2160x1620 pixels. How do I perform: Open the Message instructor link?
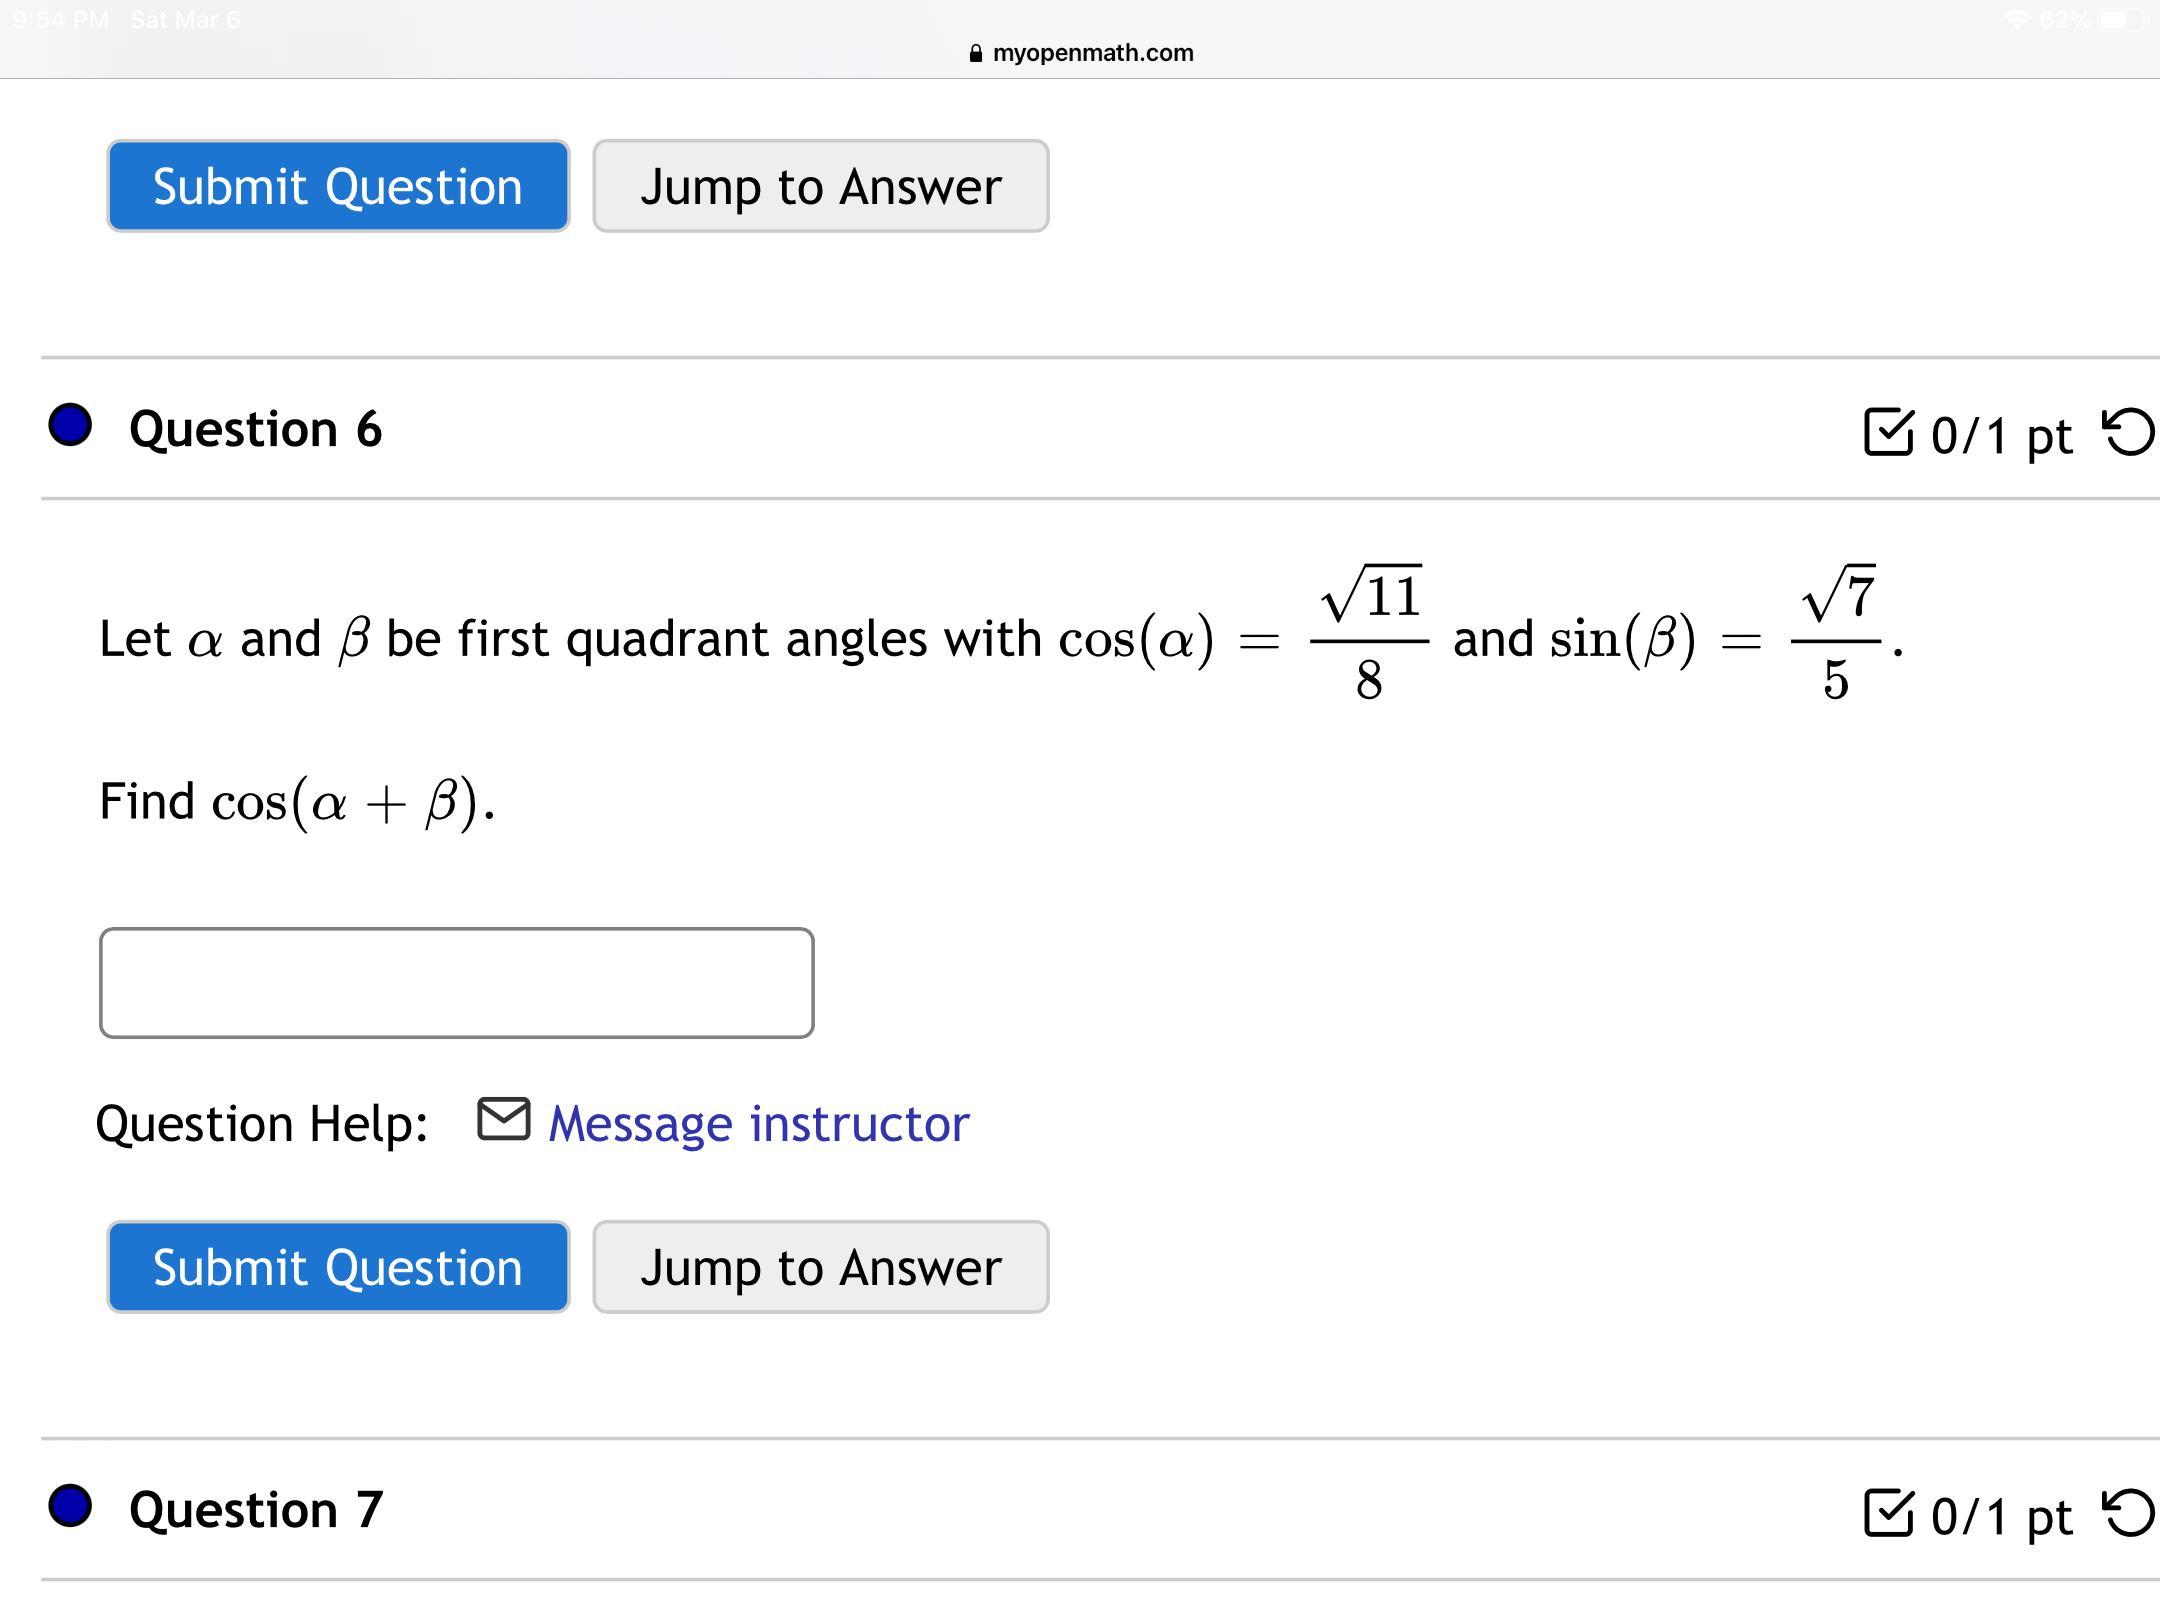pos(758,1123)
